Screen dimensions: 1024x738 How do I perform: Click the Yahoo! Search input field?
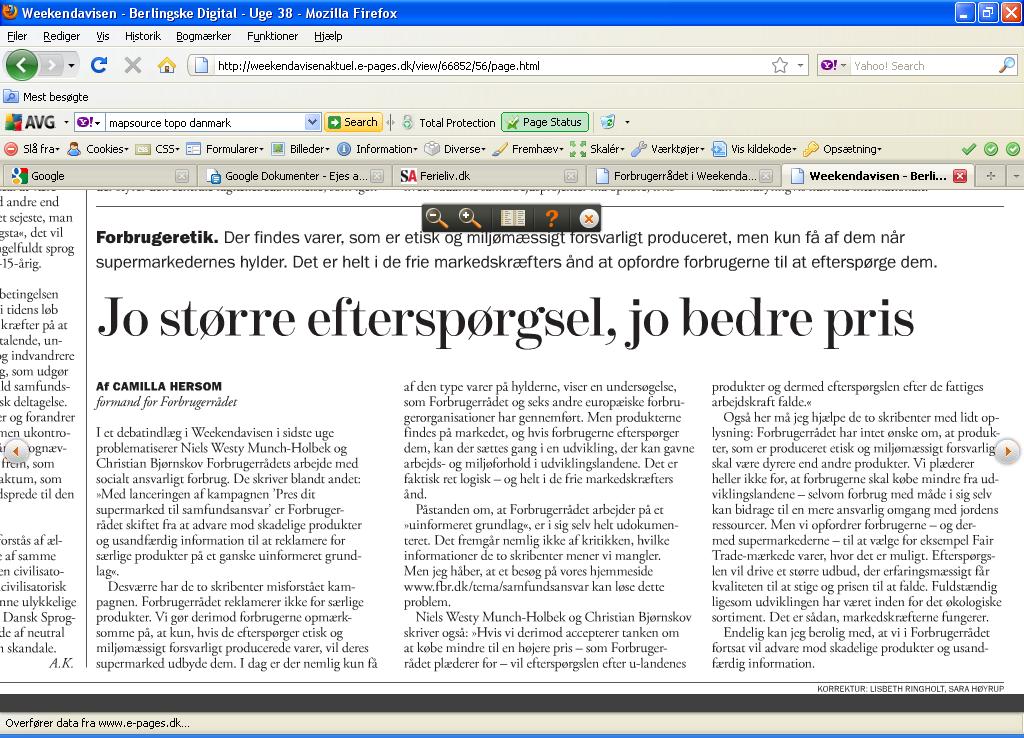pyautogui.click(x=923, y=65)
